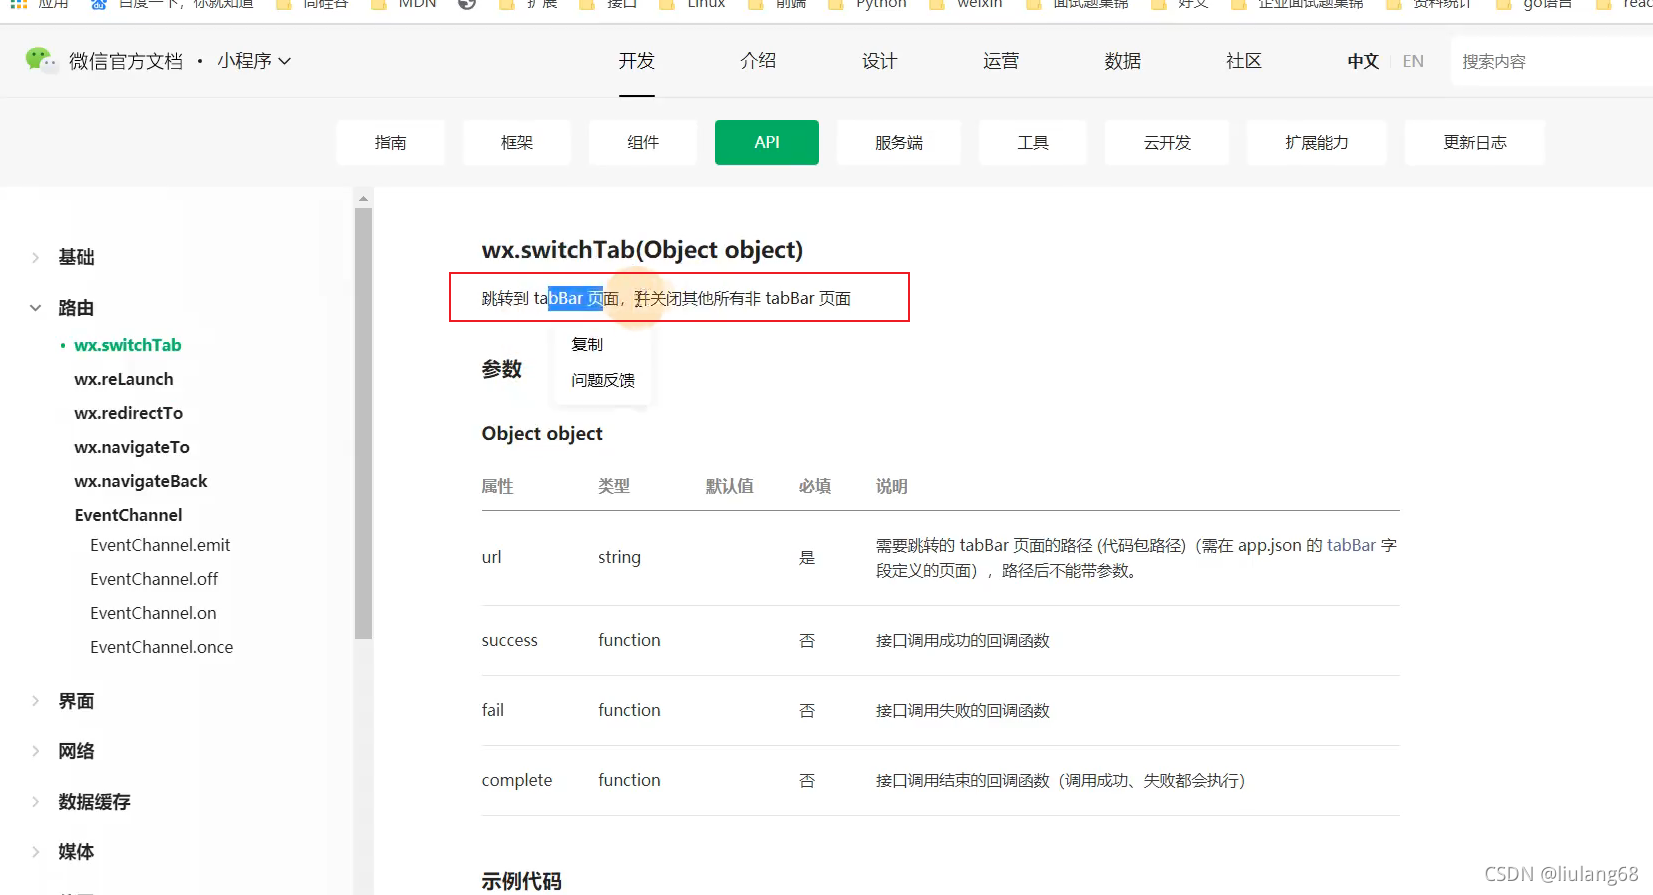Image resolution: width=1653 pixels, height=895 pixels.
Task: Open 界面 category in sidebar
Action: [76, 701]
